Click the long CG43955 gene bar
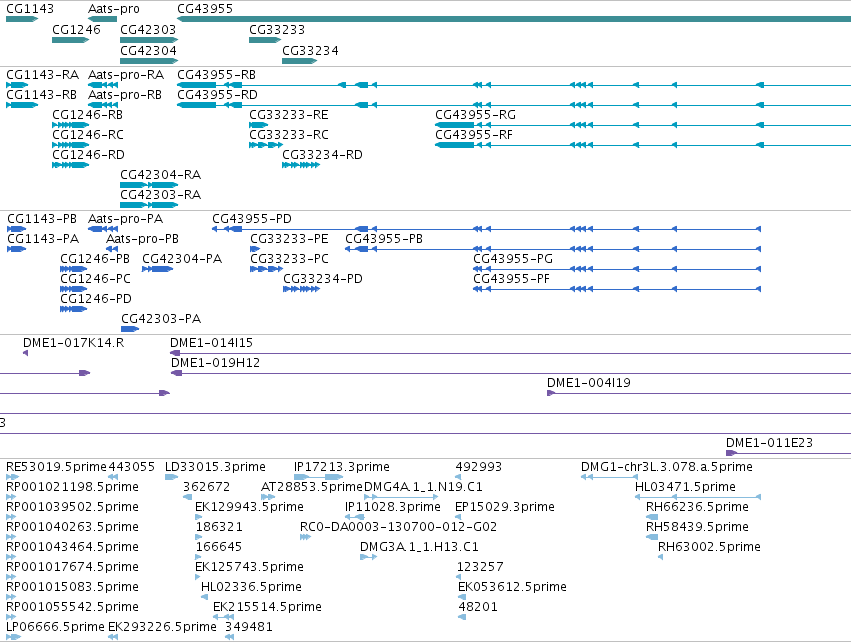Screen dimensions: 851x642 point(514,19)
